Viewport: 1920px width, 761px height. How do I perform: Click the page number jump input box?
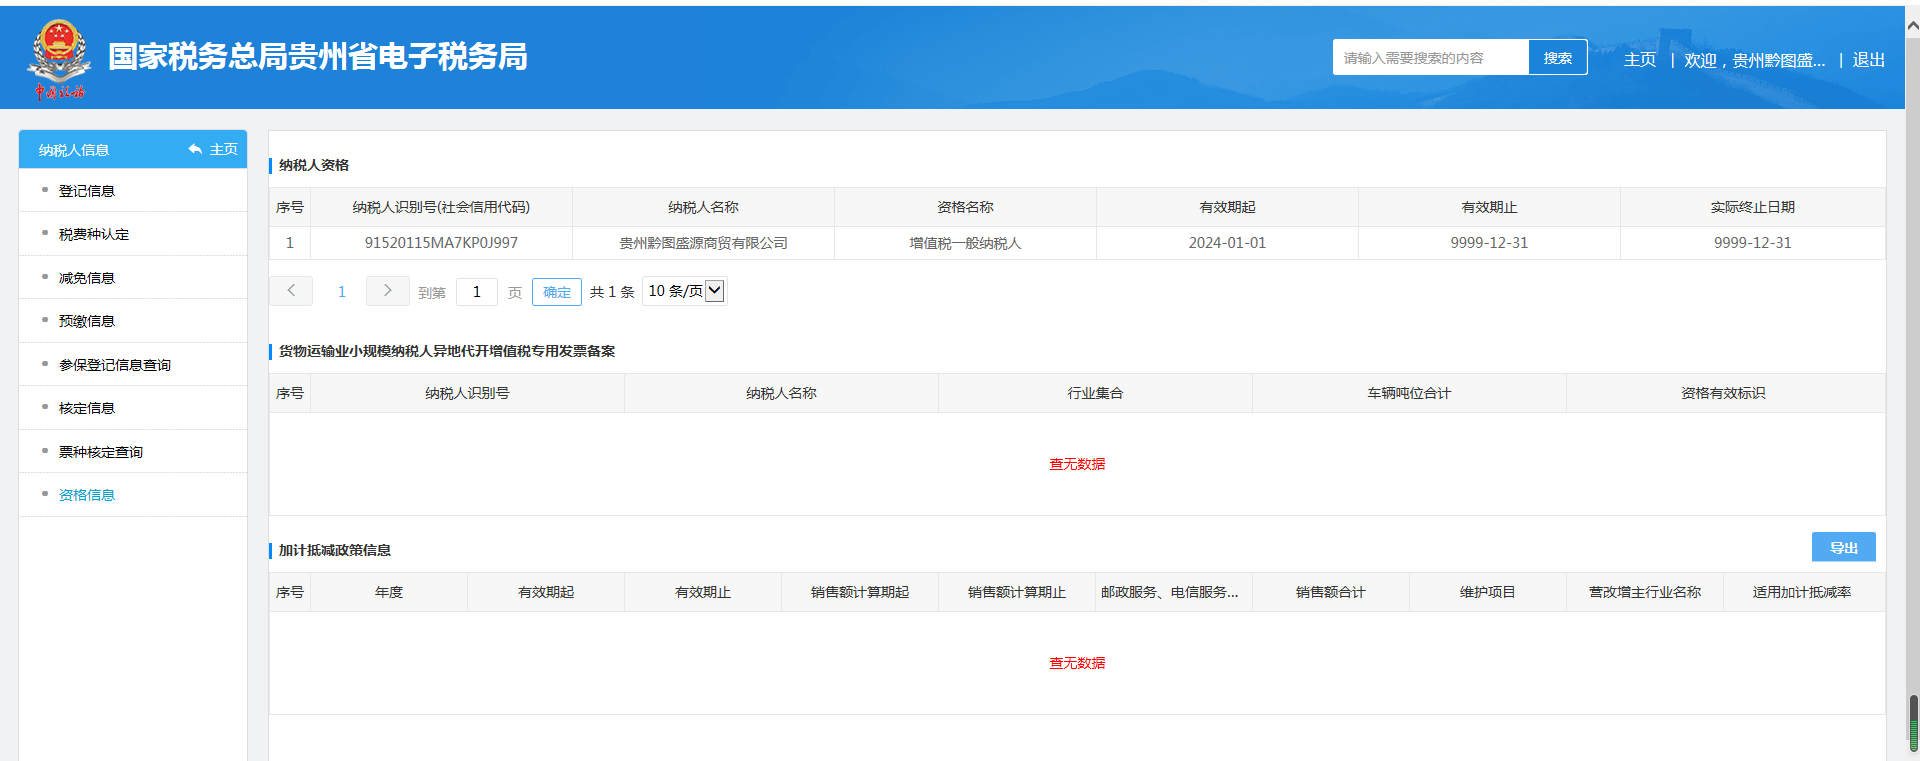tap(477, 292)
